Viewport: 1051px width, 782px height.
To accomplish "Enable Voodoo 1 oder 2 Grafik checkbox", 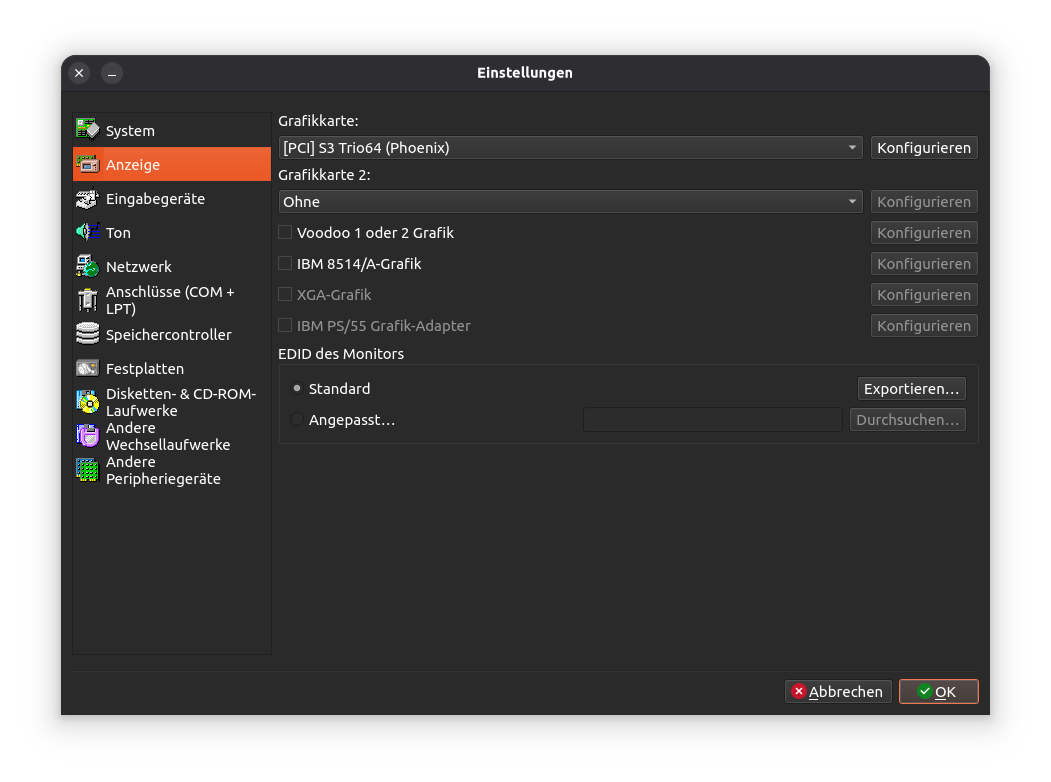I will click(x=285, y=233).
